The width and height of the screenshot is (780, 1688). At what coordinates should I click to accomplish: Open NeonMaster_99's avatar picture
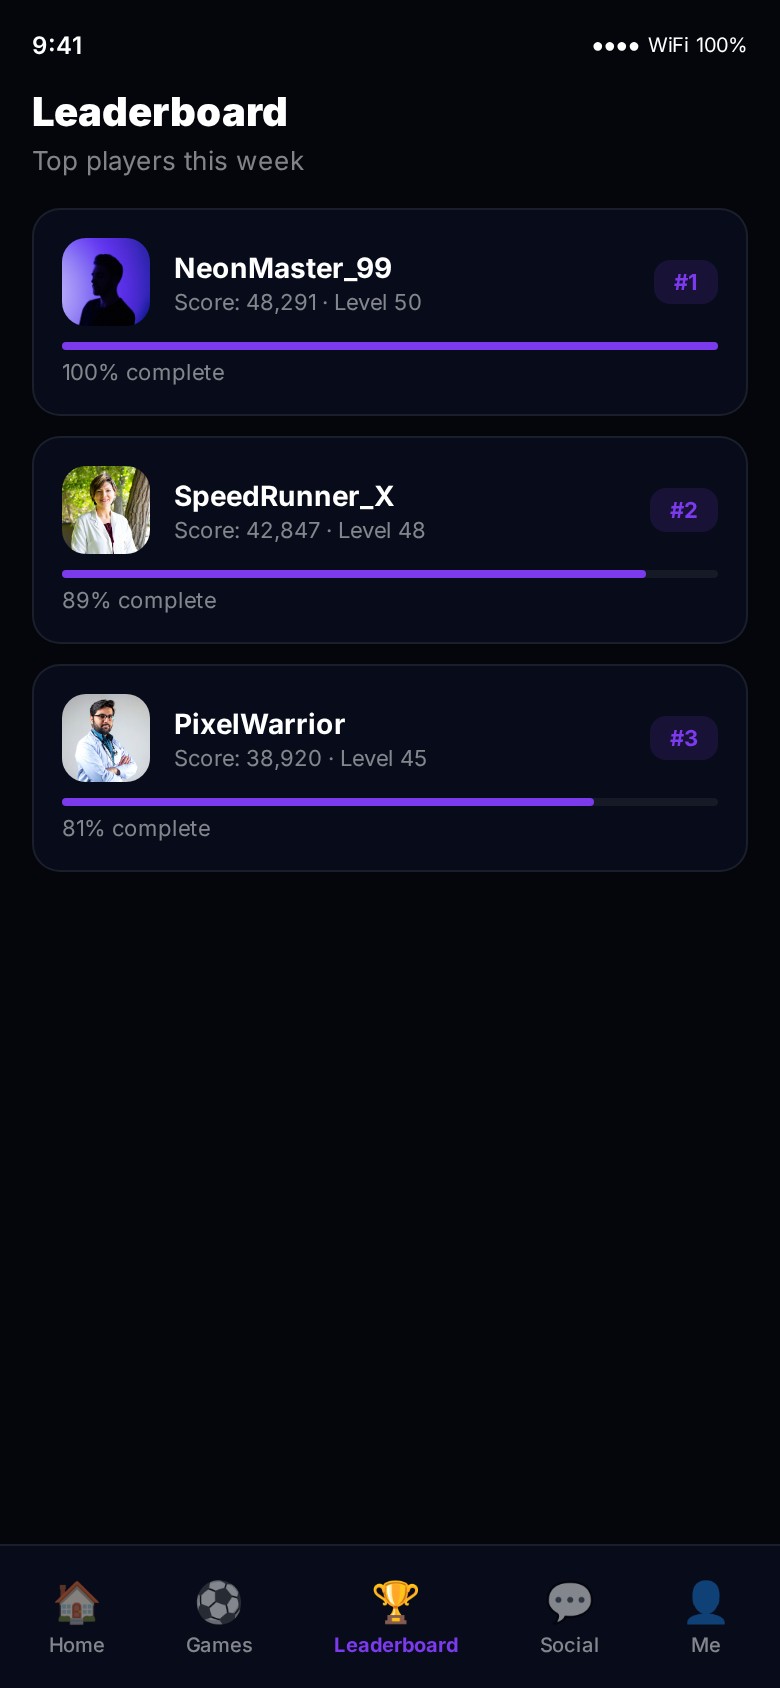click(x=106, y=282)
